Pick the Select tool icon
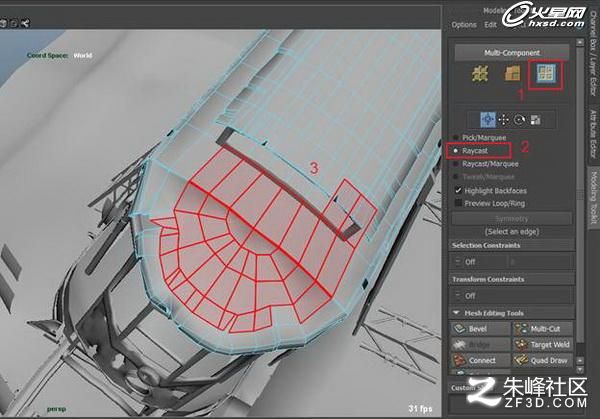Screen dimensions: 600x419 click(488, 120)
